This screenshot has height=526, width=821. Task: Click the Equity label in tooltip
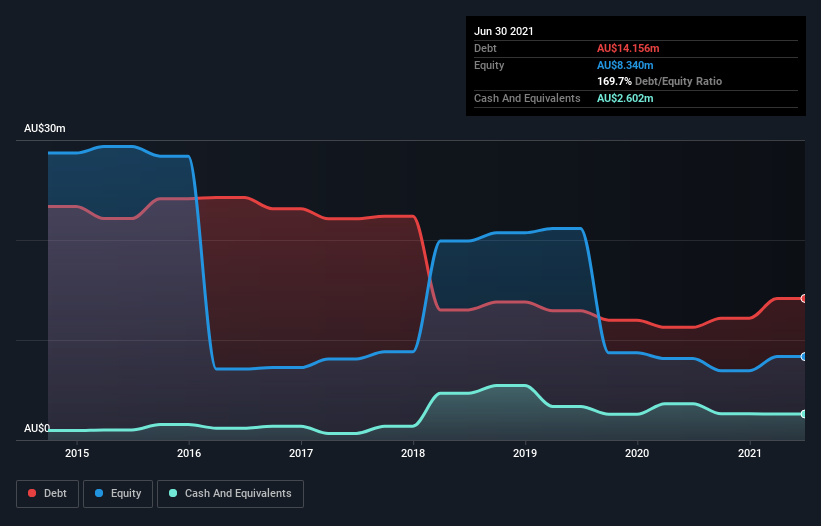489,65
